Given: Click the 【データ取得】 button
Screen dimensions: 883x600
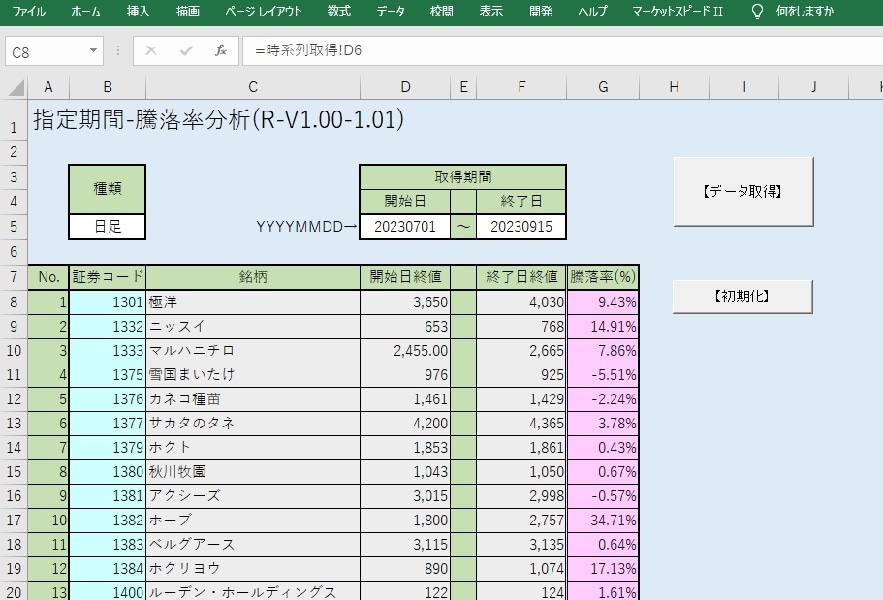Looking at the screenshot, I should click(x=743, y=192).
